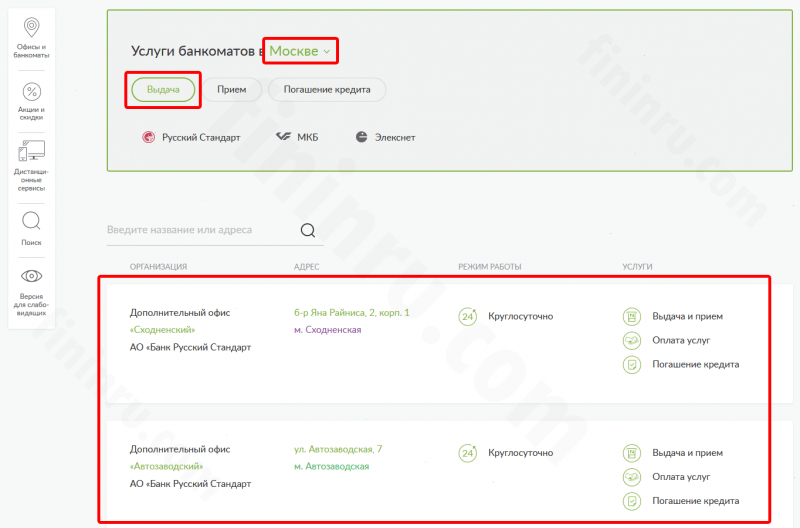This screenshot has width=800, height=528.
Task: Open the Offices and ATMs sidebar icon
Action: click(x=31, y=27)
